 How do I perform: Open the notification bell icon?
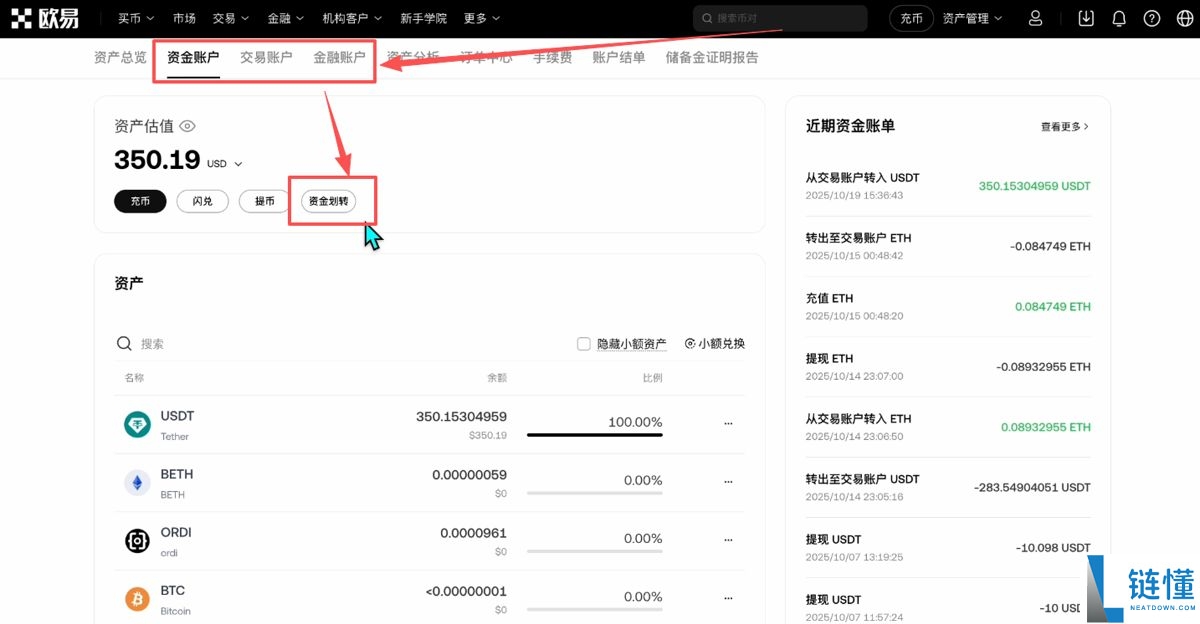(x=1118, y=17)
